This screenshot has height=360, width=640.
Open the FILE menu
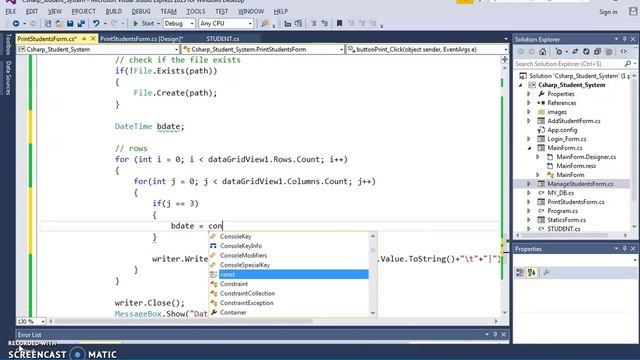(x=11, y=11)
